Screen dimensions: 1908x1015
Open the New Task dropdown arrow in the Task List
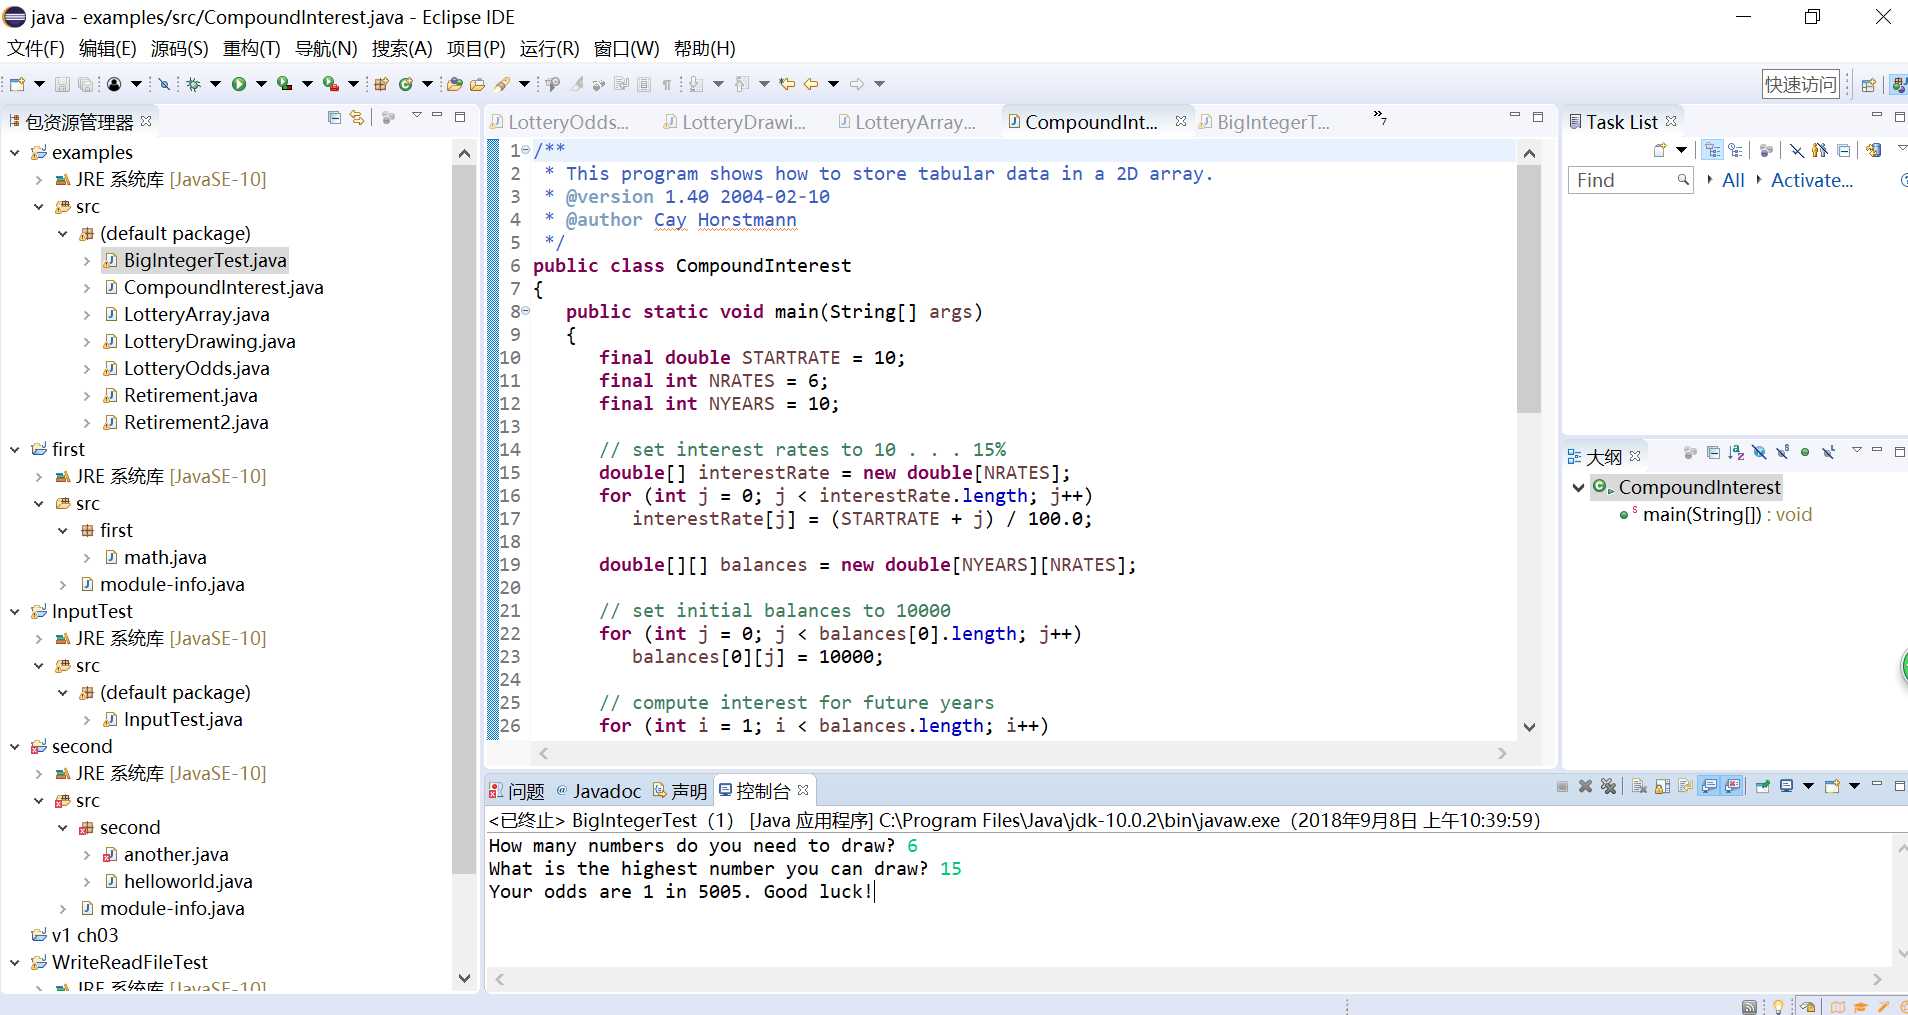(1682, 150)
